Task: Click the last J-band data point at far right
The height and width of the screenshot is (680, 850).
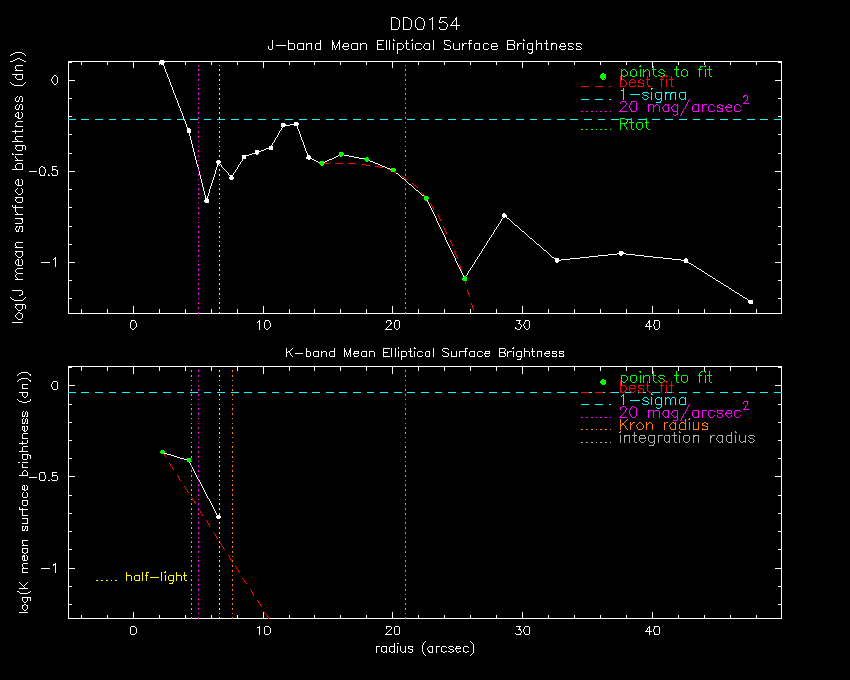Action: point(750,302)
